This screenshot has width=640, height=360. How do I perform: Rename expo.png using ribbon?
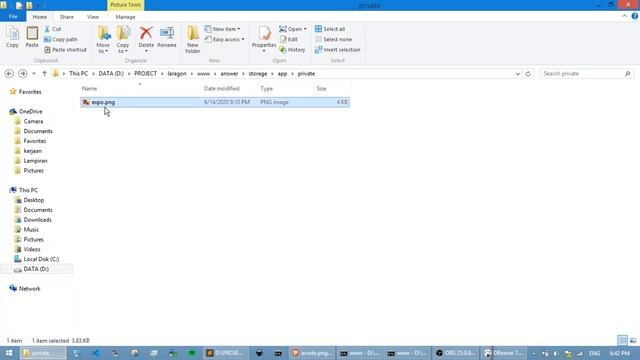point(167,37)
